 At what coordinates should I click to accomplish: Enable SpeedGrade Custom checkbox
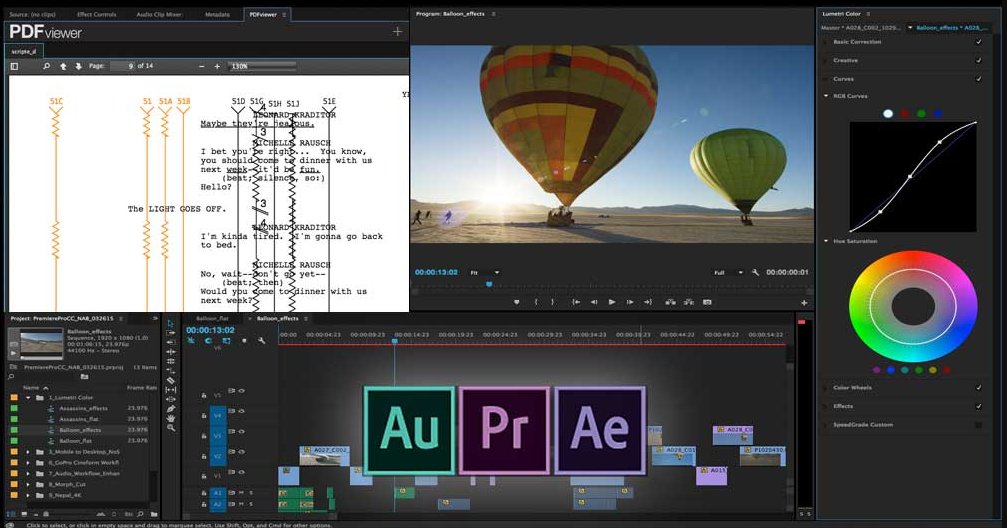tap(978, 425)
